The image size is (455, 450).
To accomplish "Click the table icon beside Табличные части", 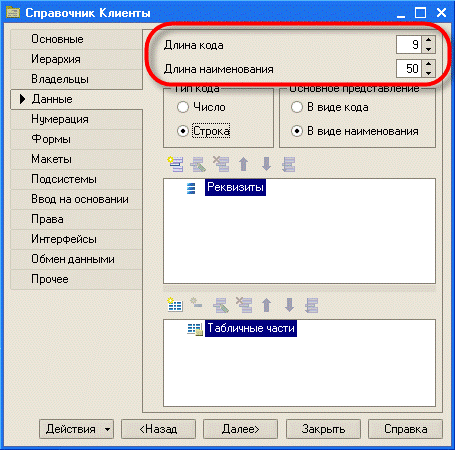I will (x=195, y=329).
